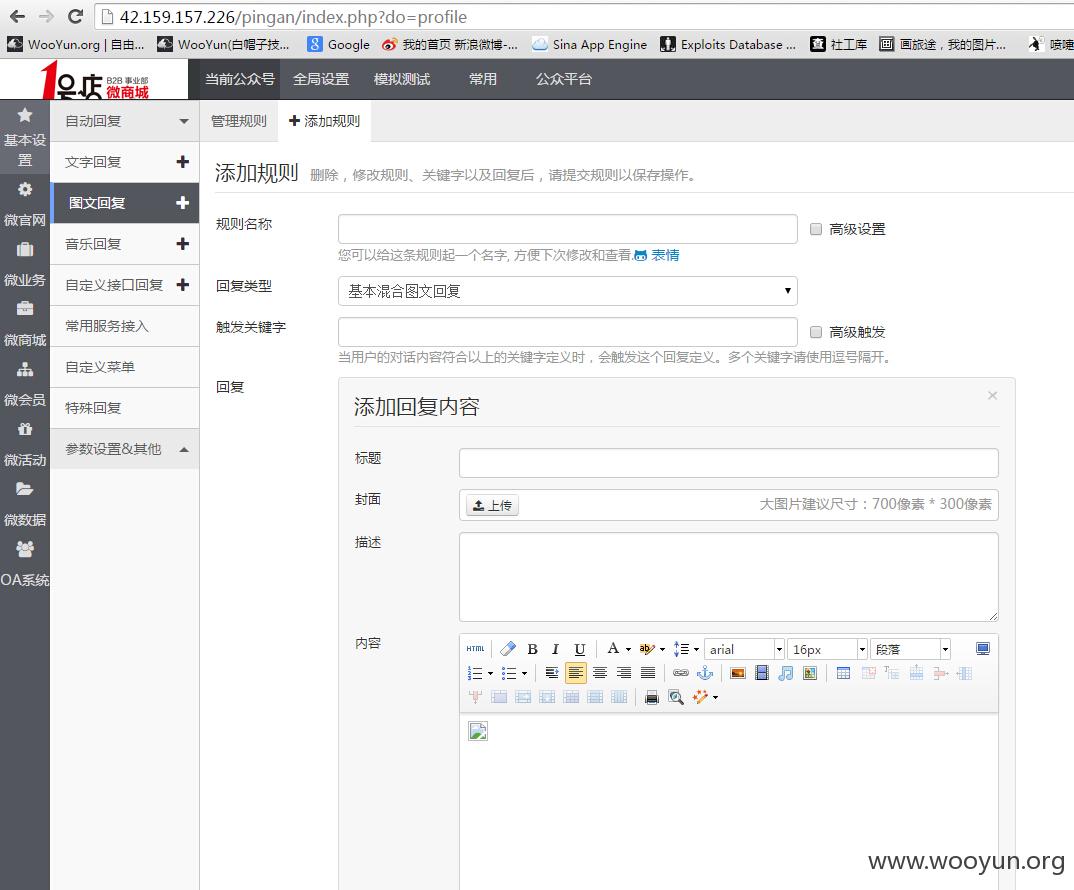Click the indent icon in editor toolbar

(552, 673)
